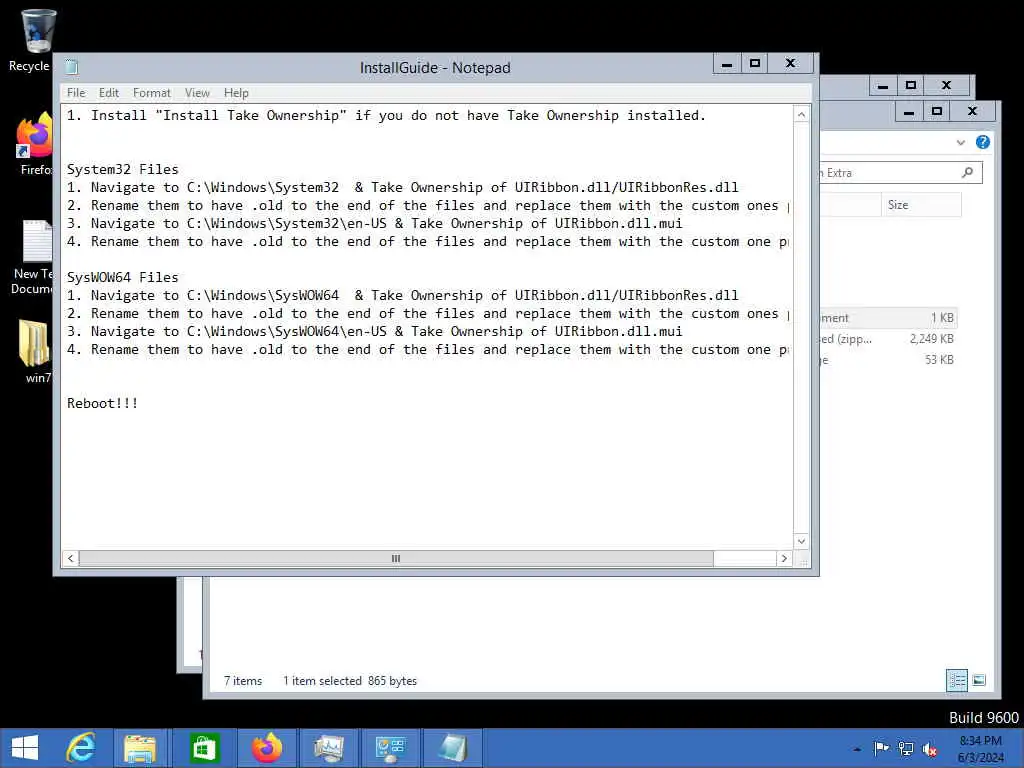Open the clock showing 8:34 PM
The height and width of the screenshot is (768, 1024).
pos(980,748)
